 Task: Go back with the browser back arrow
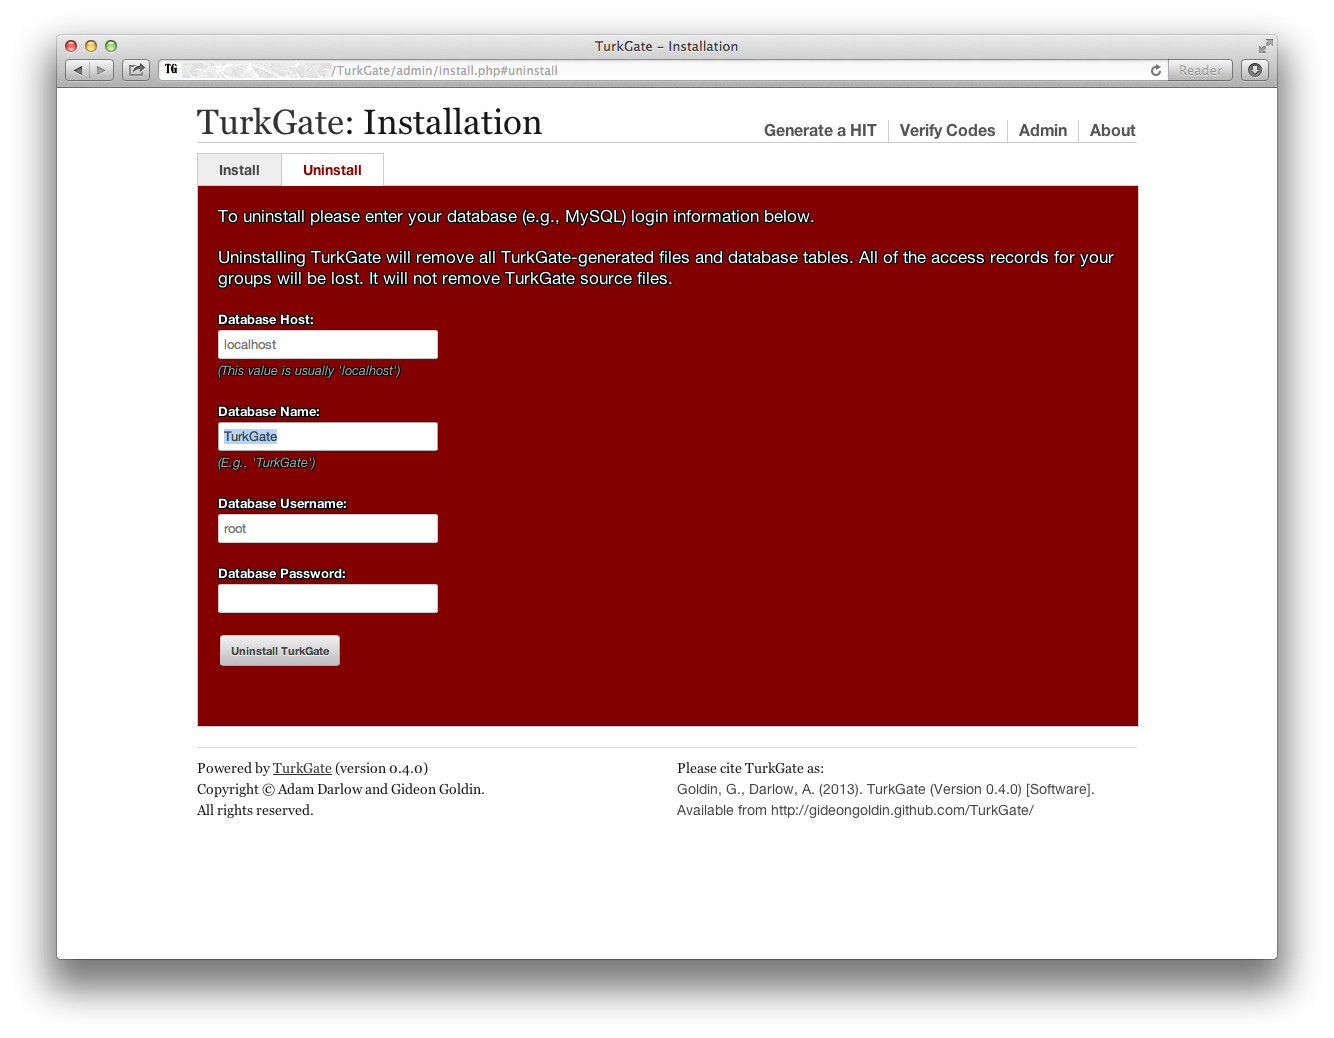pos(78,70)
